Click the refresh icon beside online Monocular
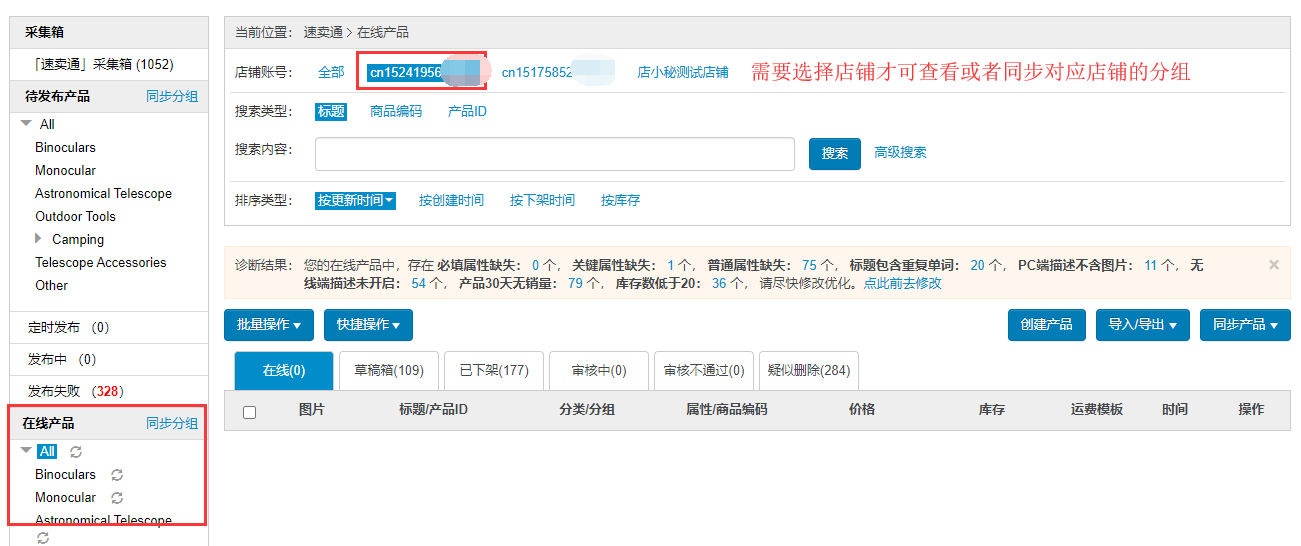 click(117, 498)
